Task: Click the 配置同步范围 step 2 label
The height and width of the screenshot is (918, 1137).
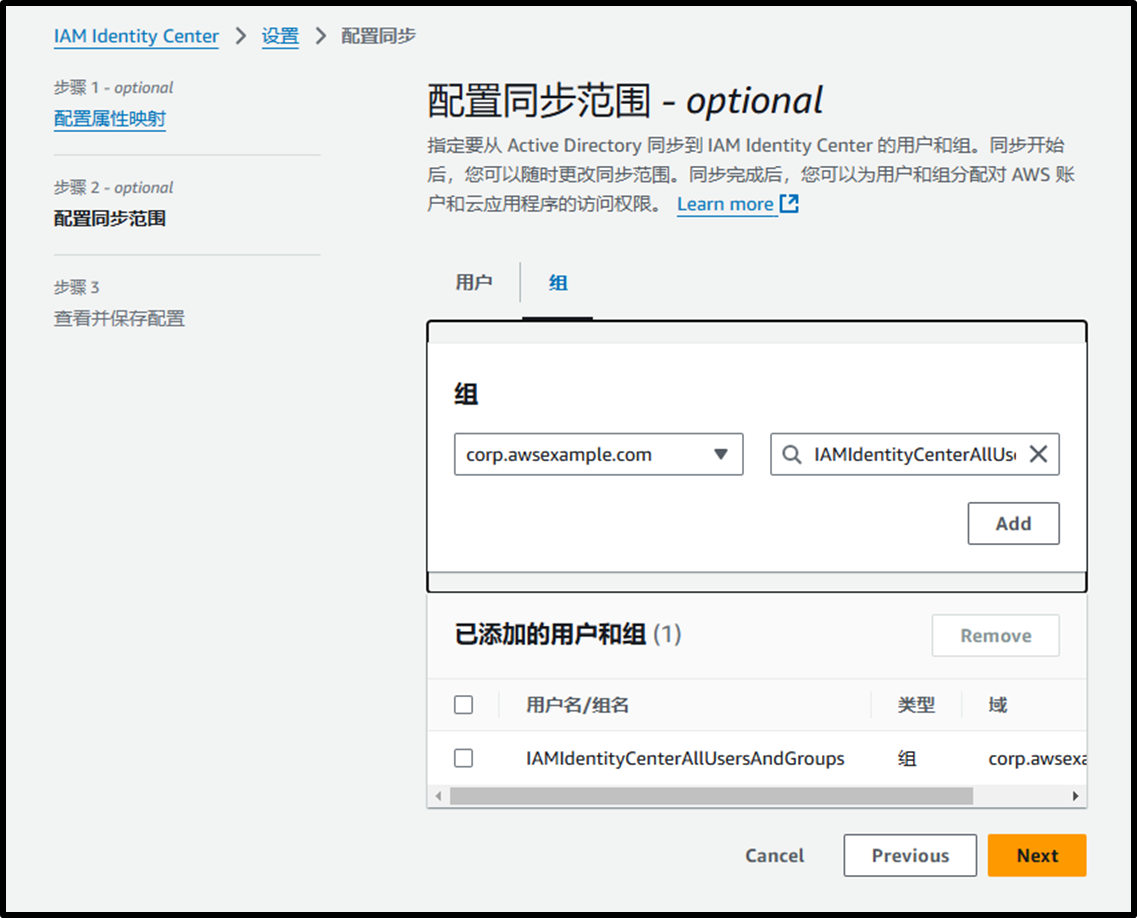Action: 109,218
